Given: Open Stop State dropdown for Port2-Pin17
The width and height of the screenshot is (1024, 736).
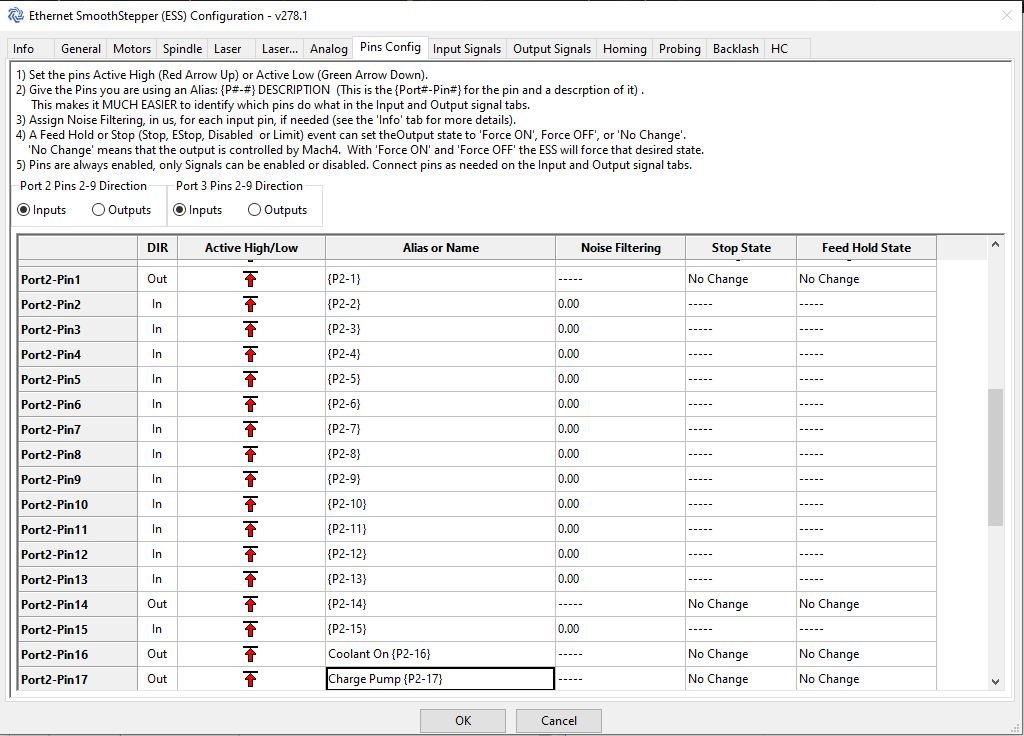Looking at the screenshot, I should click(x=741, y=679).
